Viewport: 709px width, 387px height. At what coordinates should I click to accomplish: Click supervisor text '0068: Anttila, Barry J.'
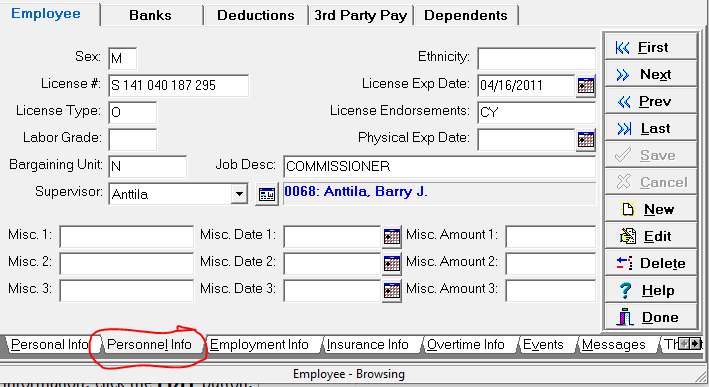click(355, 192)
